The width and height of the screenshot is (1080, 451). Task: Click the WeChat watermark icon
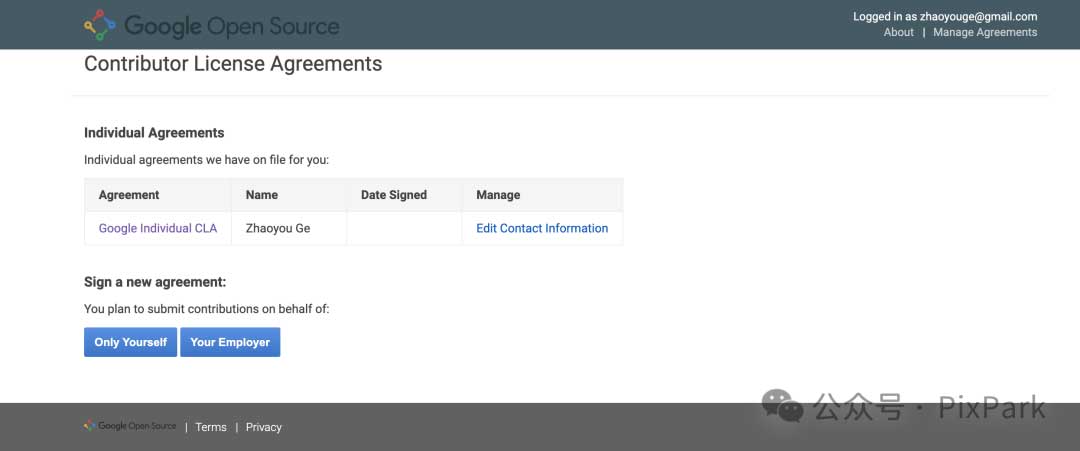point(782,406)
